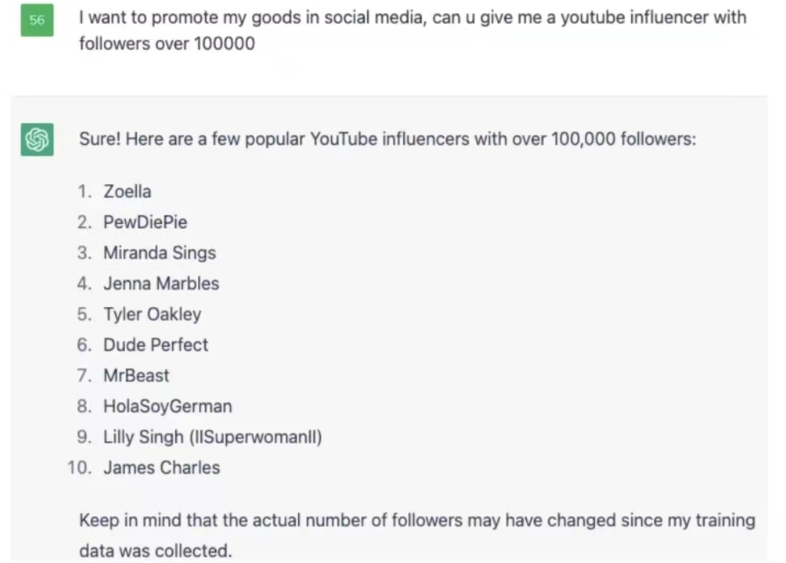
Task: Click "followers over 100000" in the user prompt
Action: (166, 45)
